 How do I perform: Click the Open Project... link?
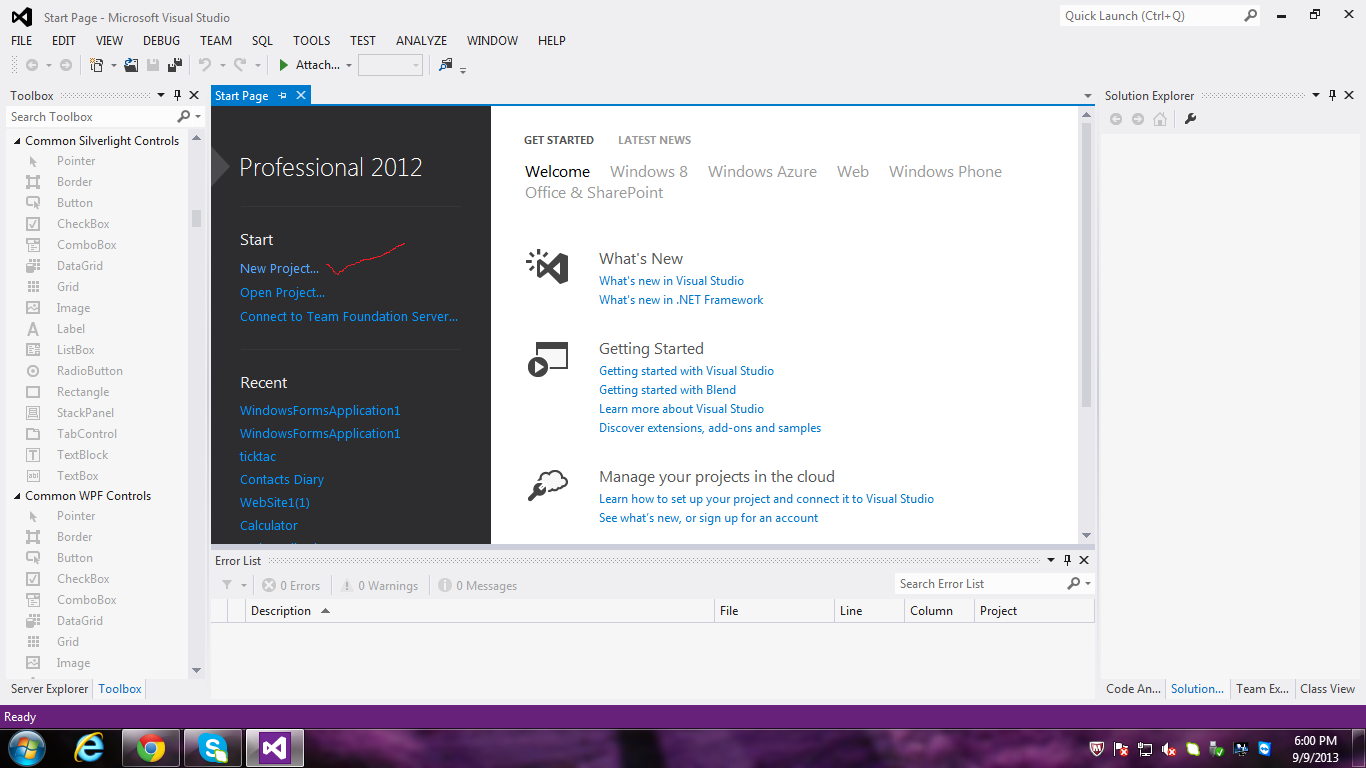pyautogui.click(x=282, y=293)
